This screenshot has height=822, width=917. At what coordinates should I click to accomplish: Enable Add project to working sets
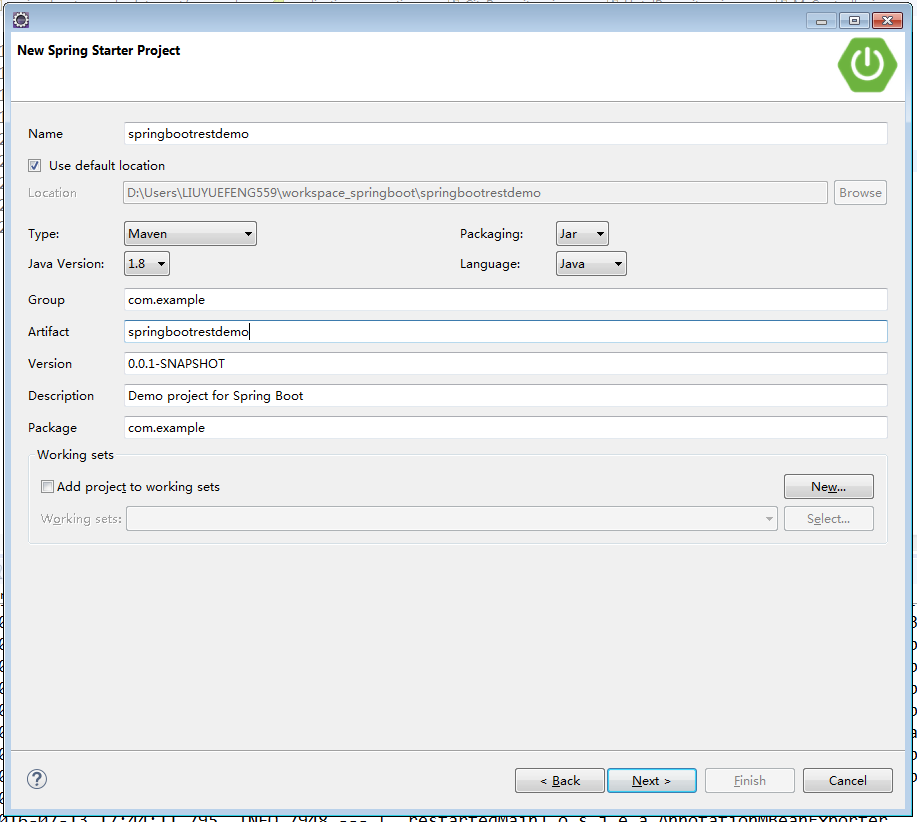(47, 486)
